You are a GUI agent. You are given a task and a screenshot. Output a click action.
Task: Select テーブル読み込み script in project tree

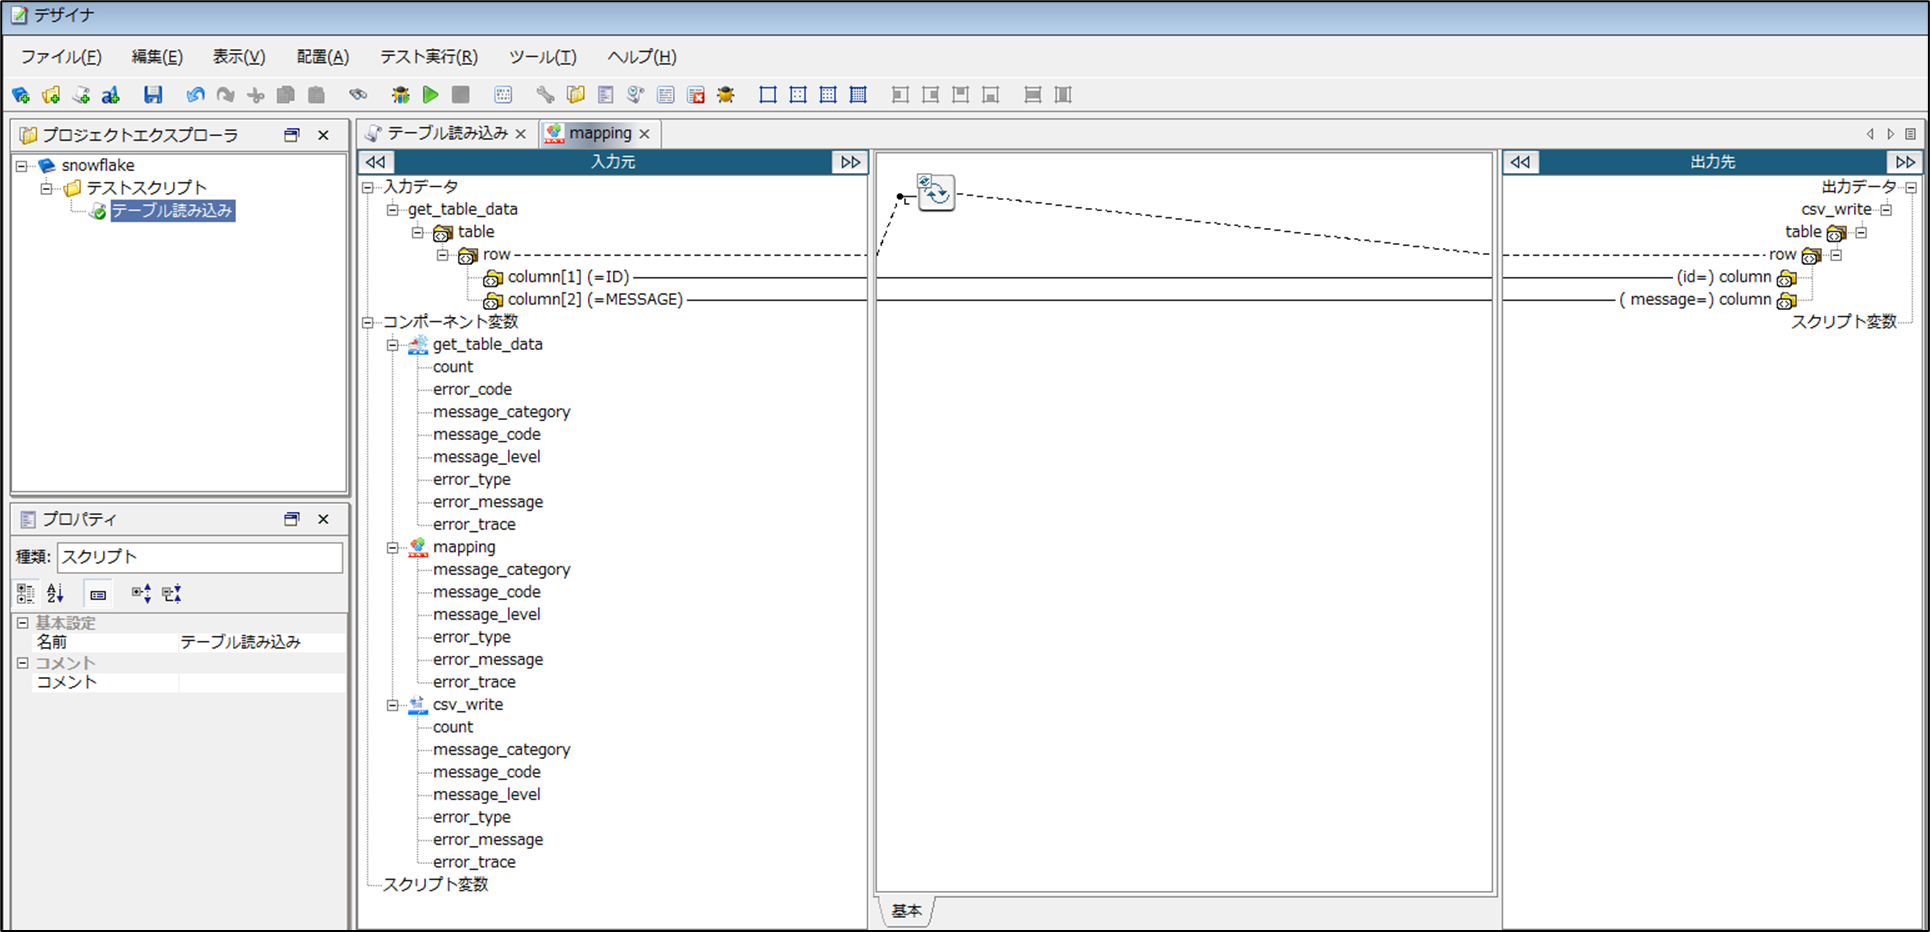(172, 211)
